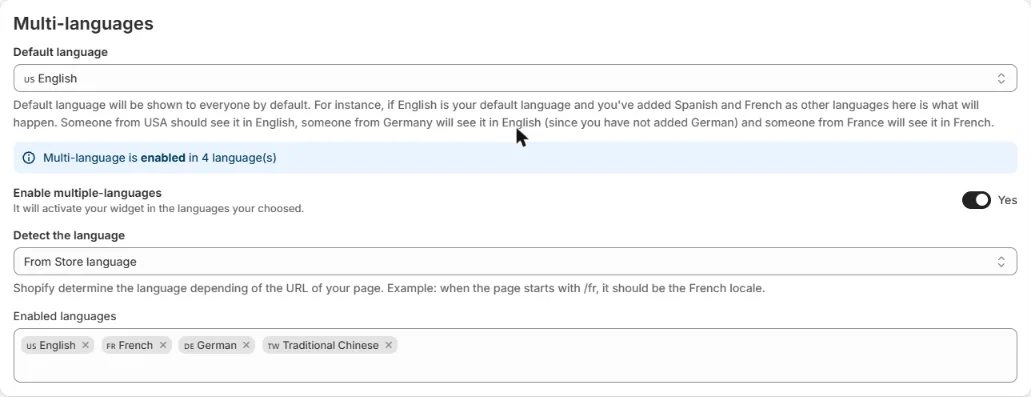Screen dimensions: 1031x397
Task: Select the French language chip
Action: (x=136, y=345)
